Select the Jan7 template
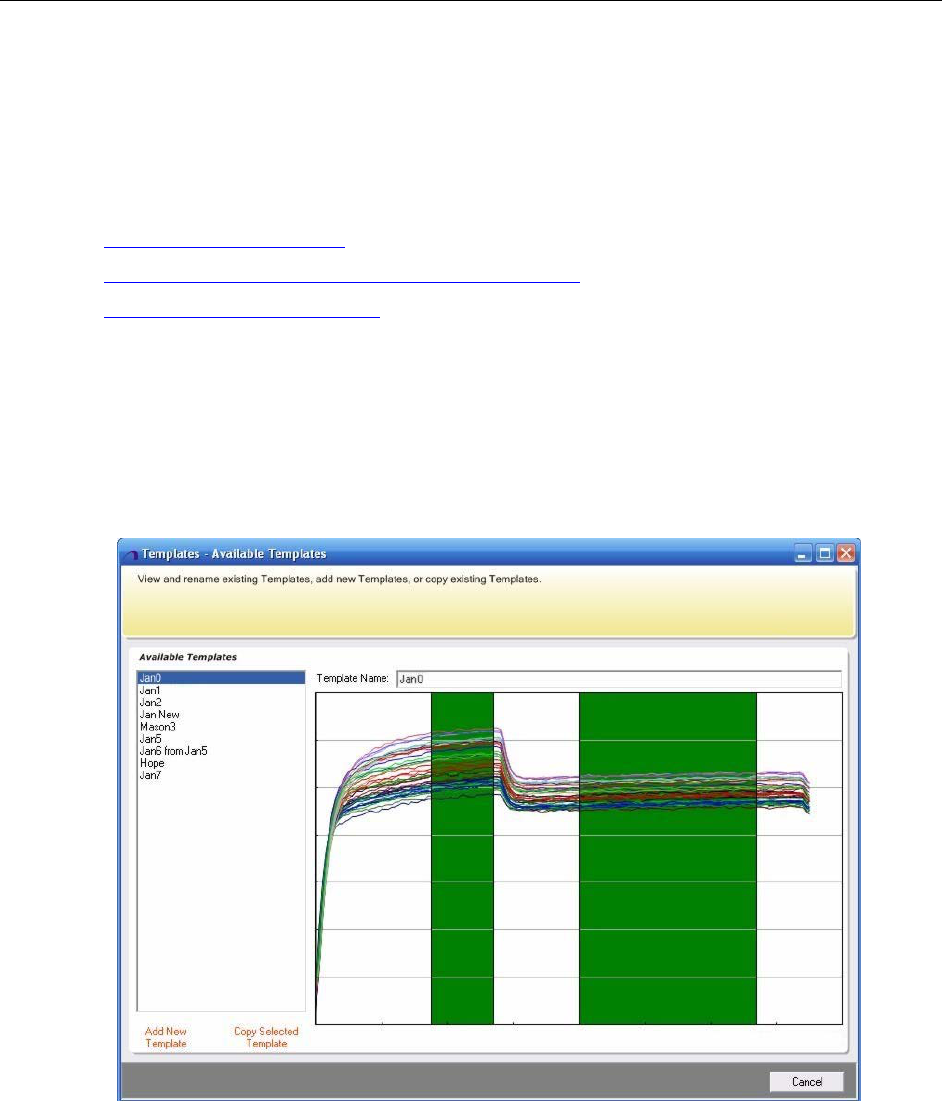The image size is (942, 1101). pyautogui.click(x=150, y=775)
